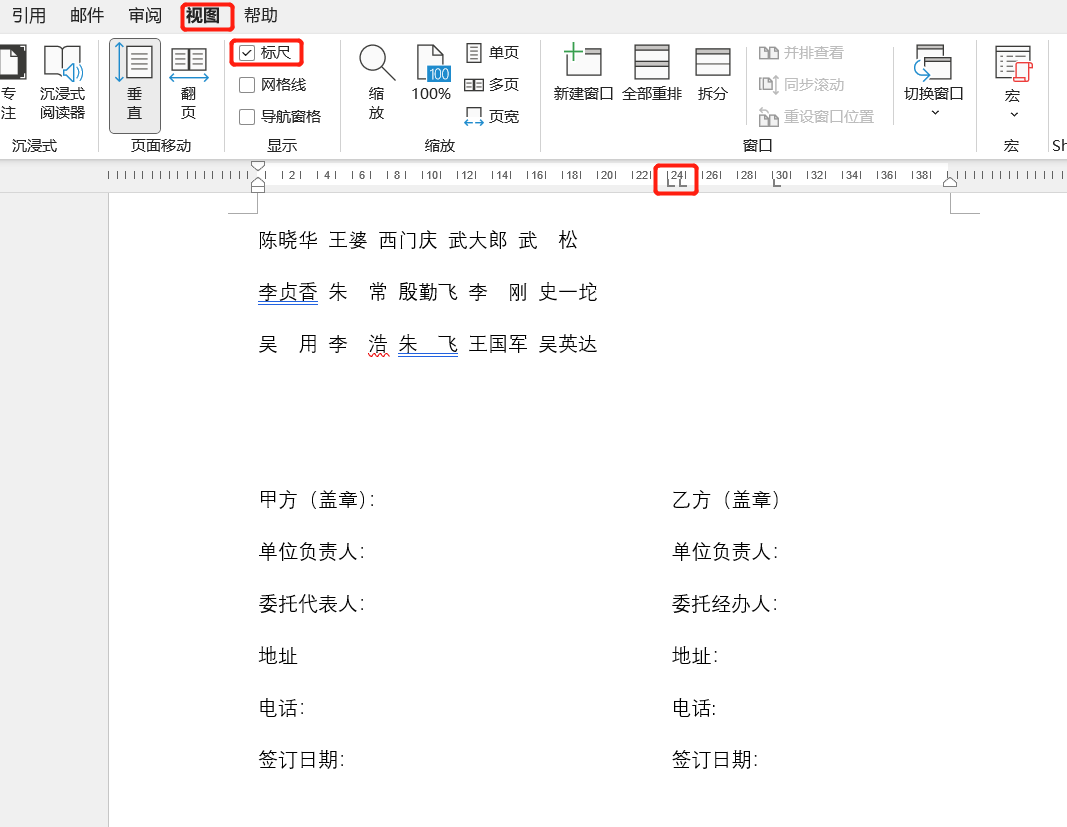Fit to 页宽 page width
Viewport: 1067px width, 827px height.
click(x=491, y=116)
